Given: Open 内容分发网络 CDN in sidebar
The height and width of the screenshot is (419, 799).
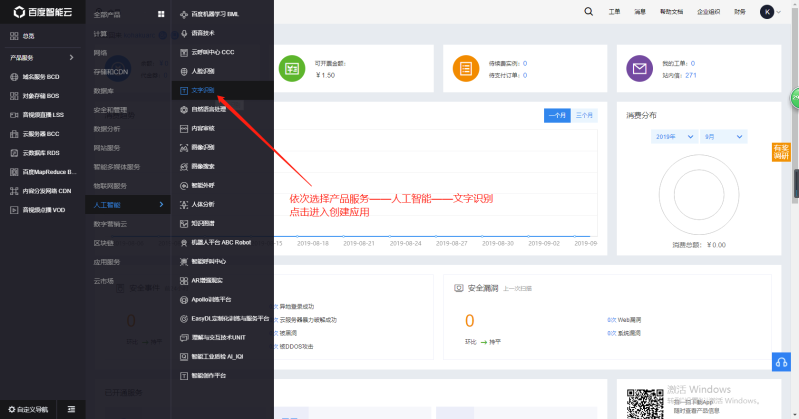Looking at the screenshot, I should click(x=42, y=191).
